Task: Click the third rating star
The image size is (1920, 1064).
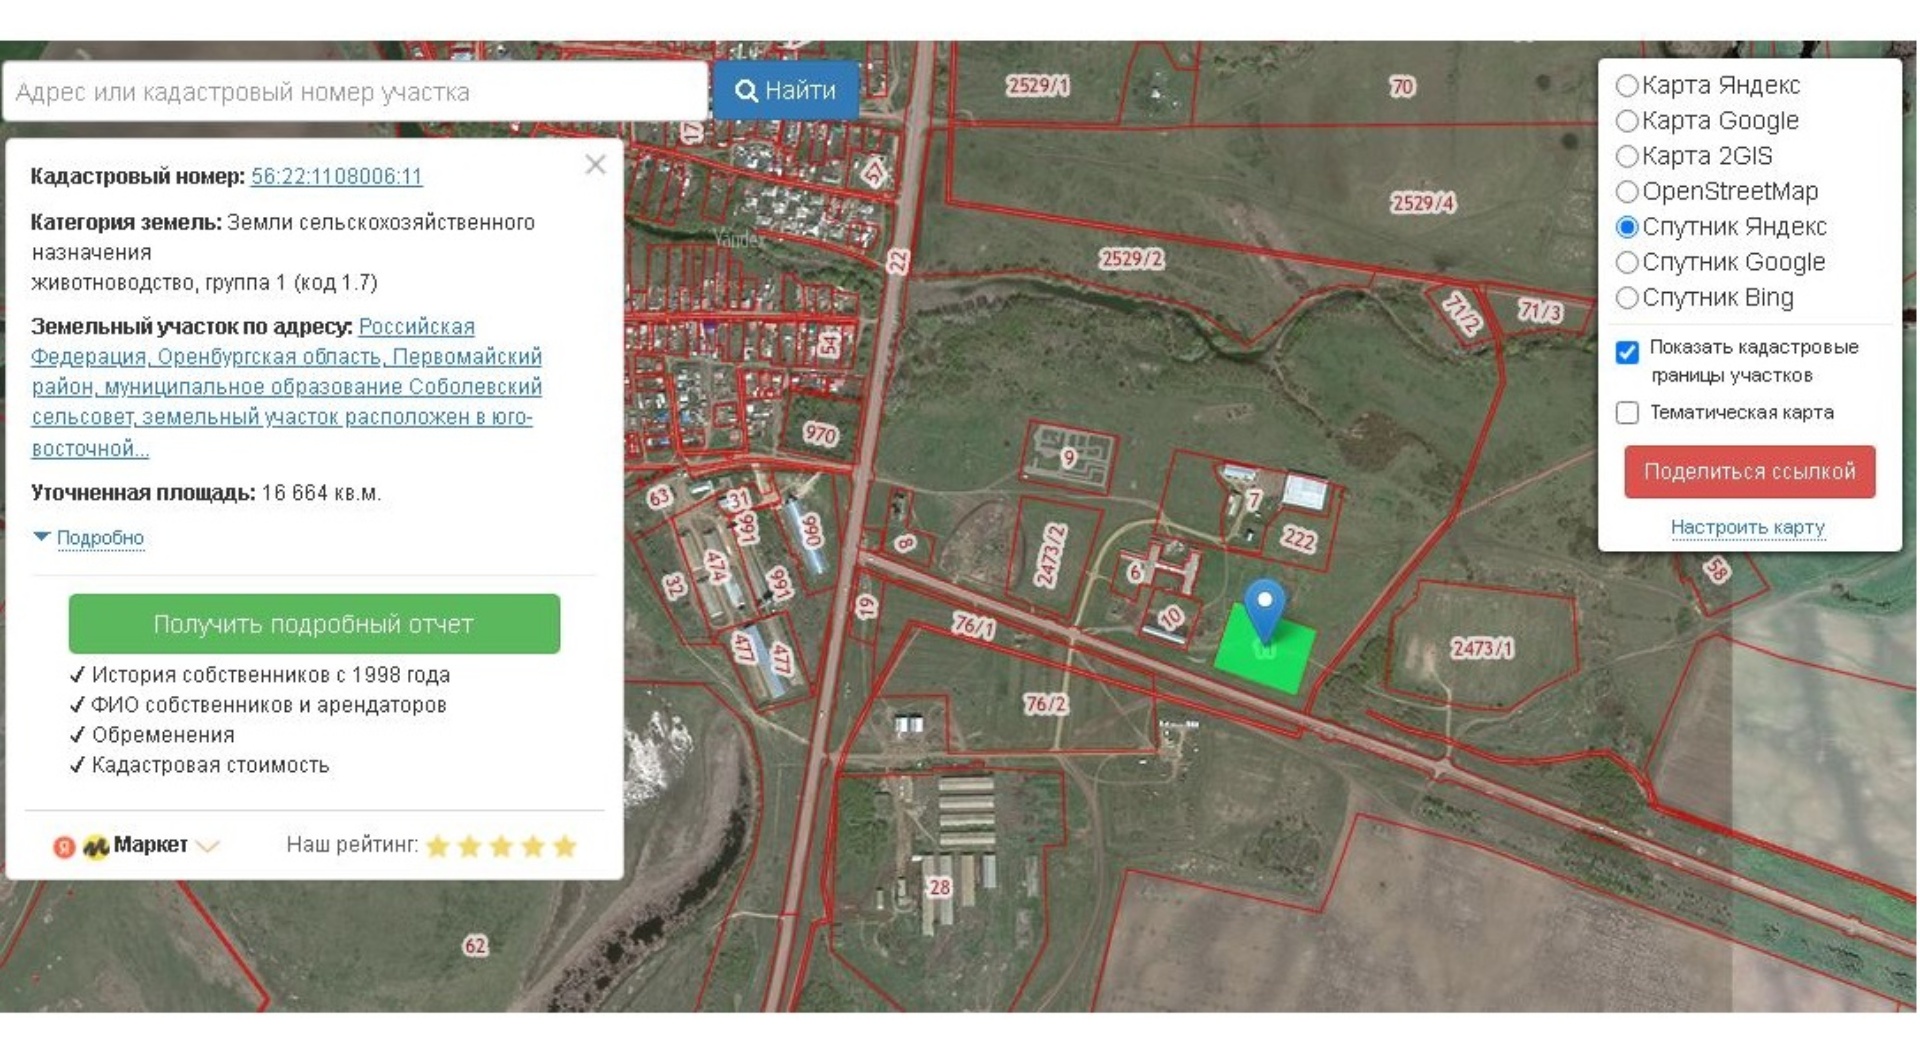Action: pyautogui.click(x=501, y=846)
